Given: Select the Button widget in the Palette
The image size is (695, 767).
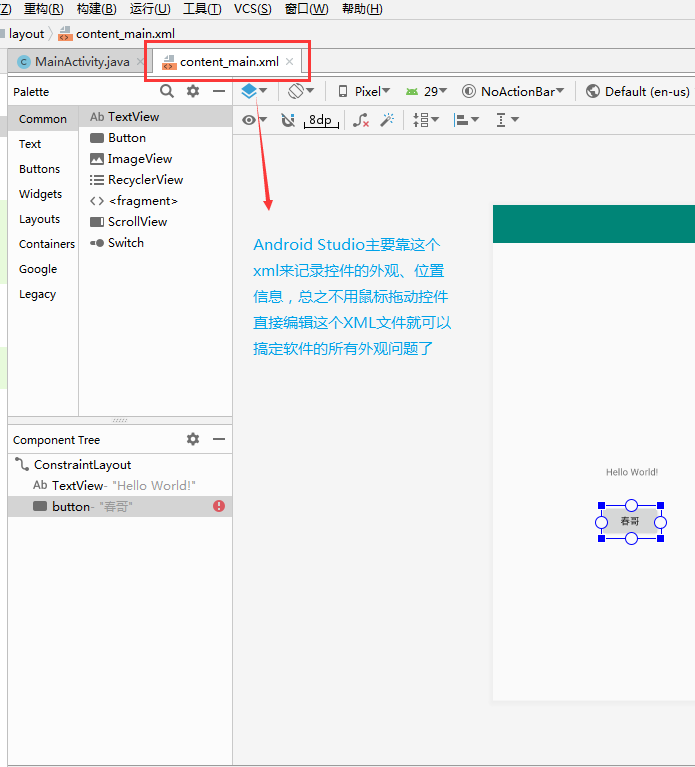Looking at the screenshot, I should coord(156,138).
